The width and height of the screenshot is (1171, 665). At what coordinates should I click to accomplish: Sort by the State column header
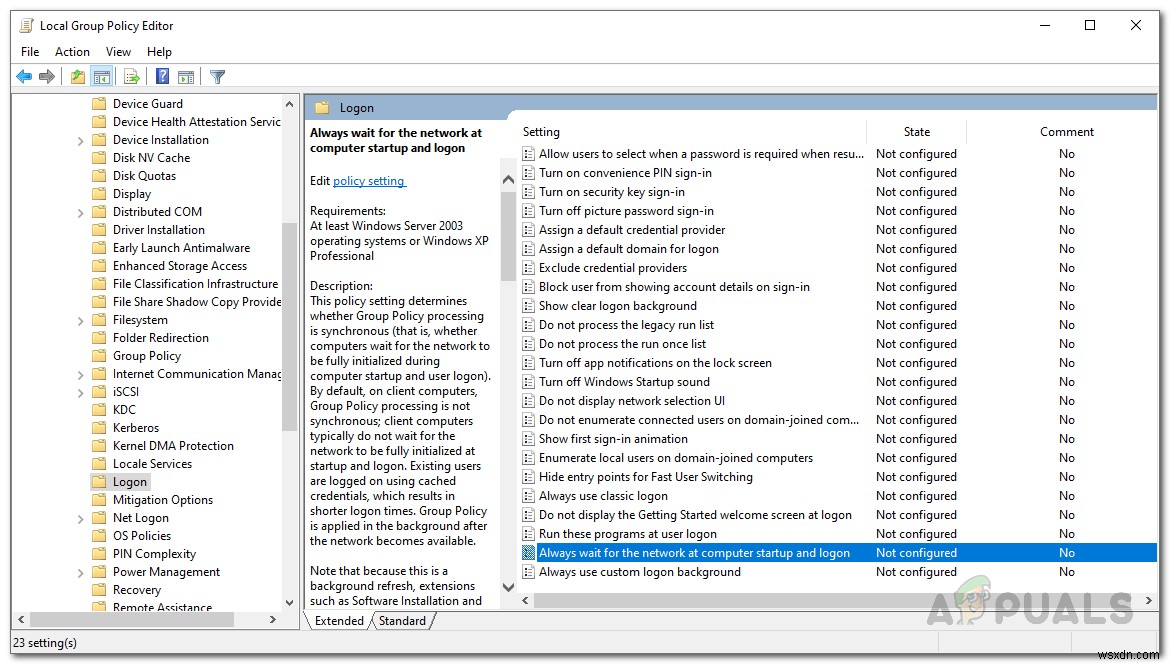pos(916,132)
